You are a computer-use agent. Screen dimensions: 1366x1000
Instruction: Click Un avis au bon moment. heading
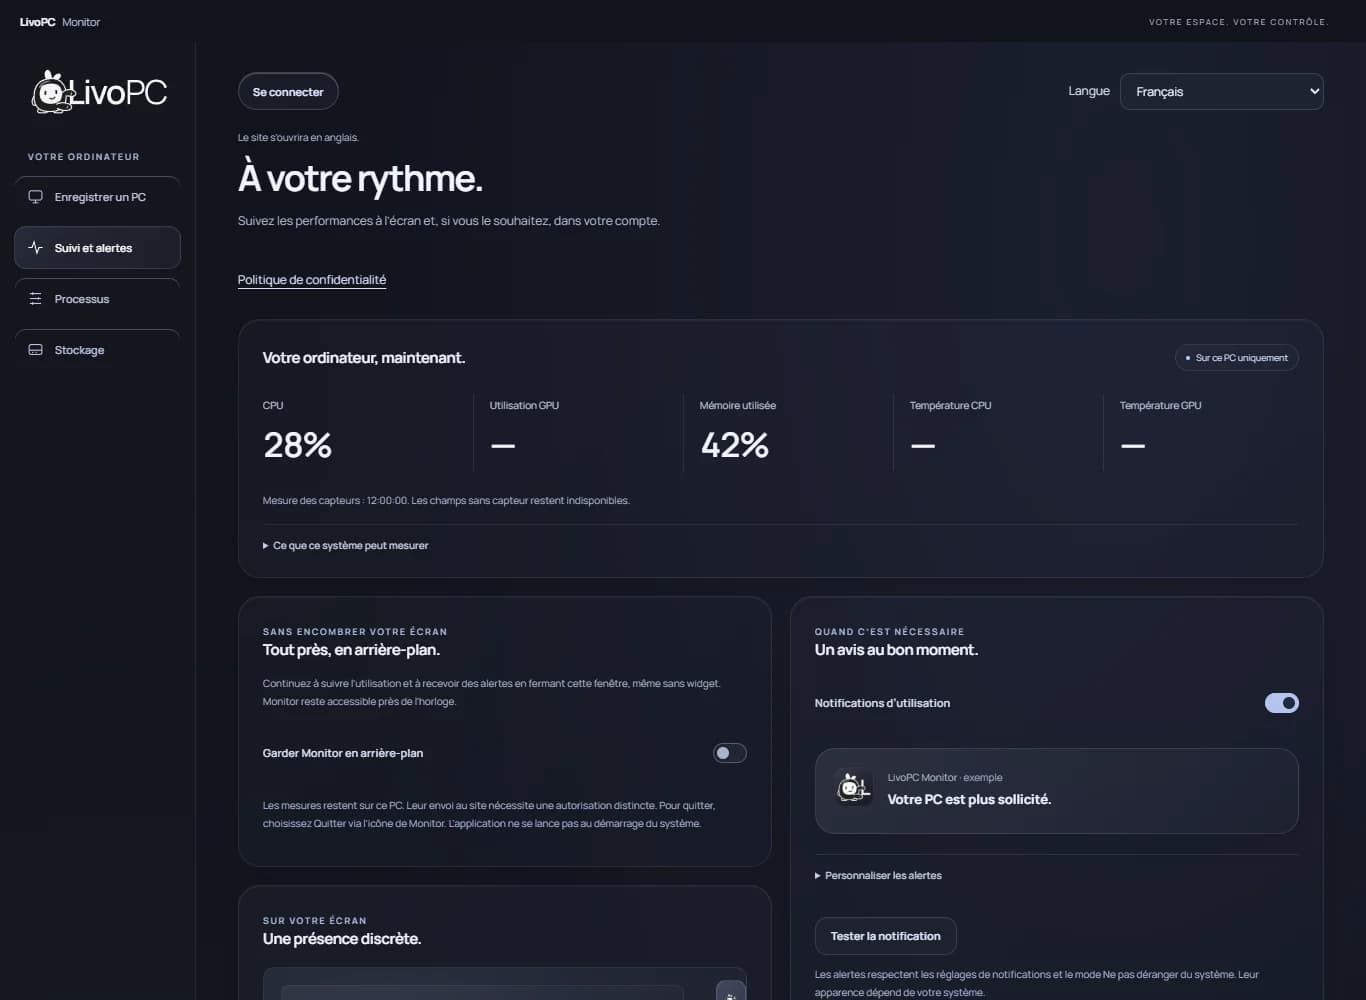tap(896, 650)
